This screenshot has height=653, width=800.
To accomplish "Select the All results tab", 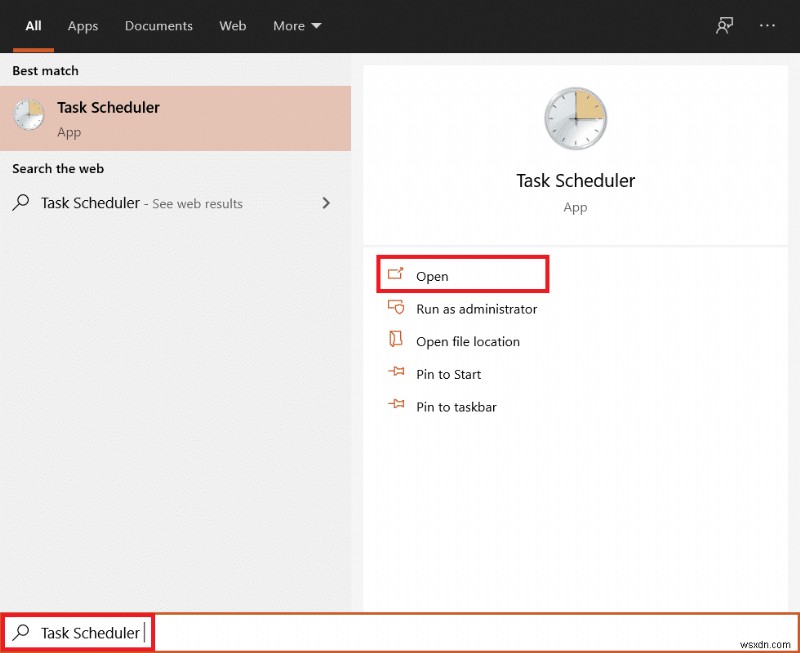I will click(33, 26).
